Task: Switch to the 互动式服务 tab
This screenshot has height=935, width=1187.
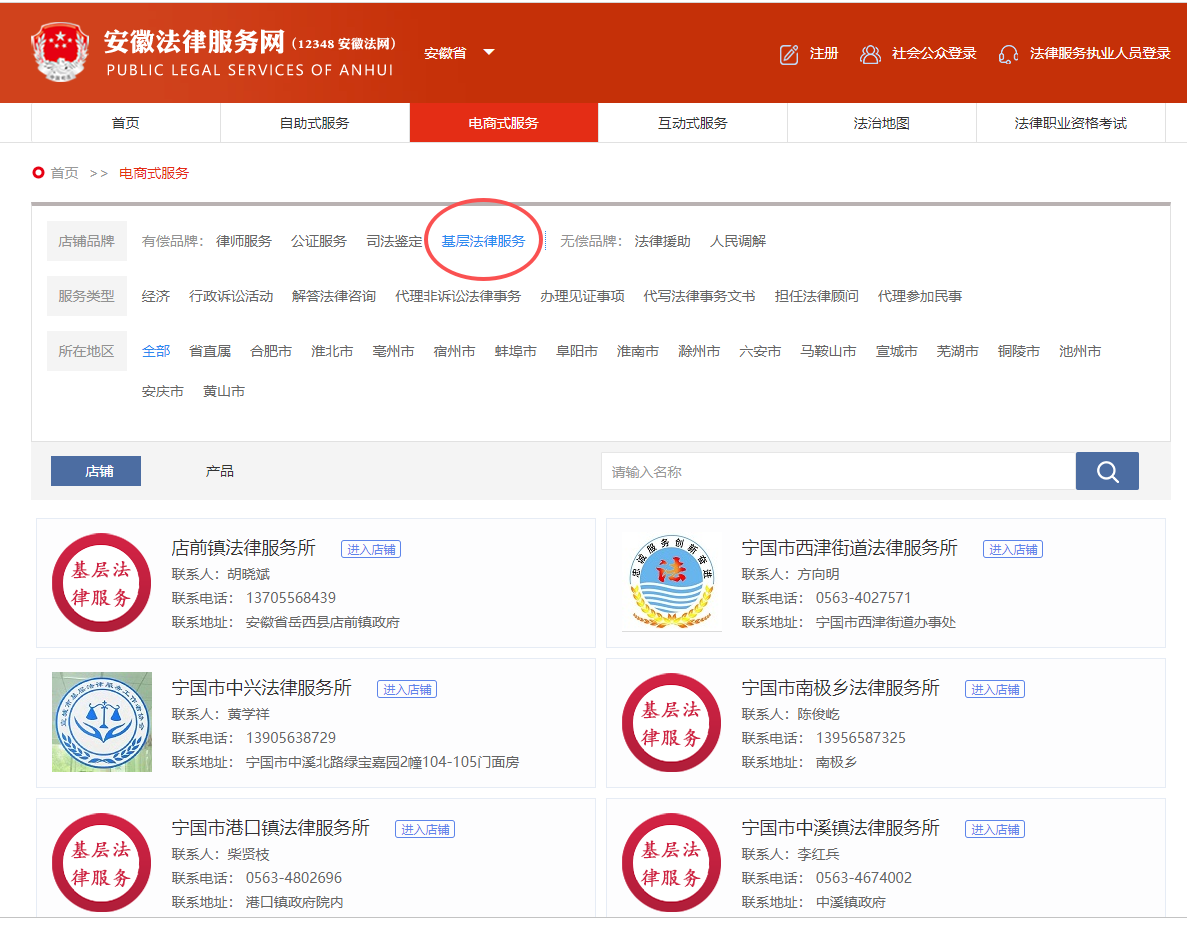Action: coord(692,123)
